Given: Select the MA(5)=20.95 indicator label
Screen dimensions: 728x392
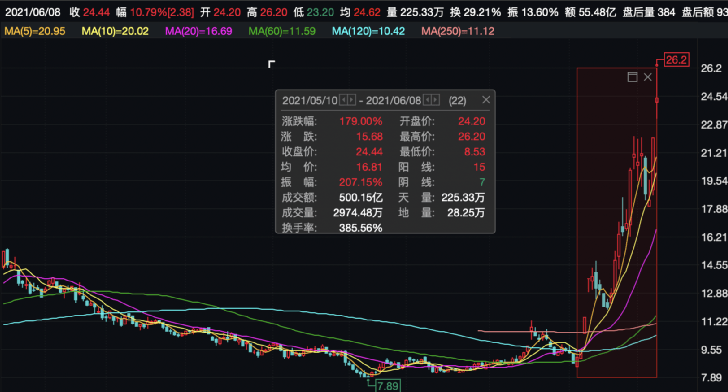Looking at the screenshot, I should tap(35, 31).
